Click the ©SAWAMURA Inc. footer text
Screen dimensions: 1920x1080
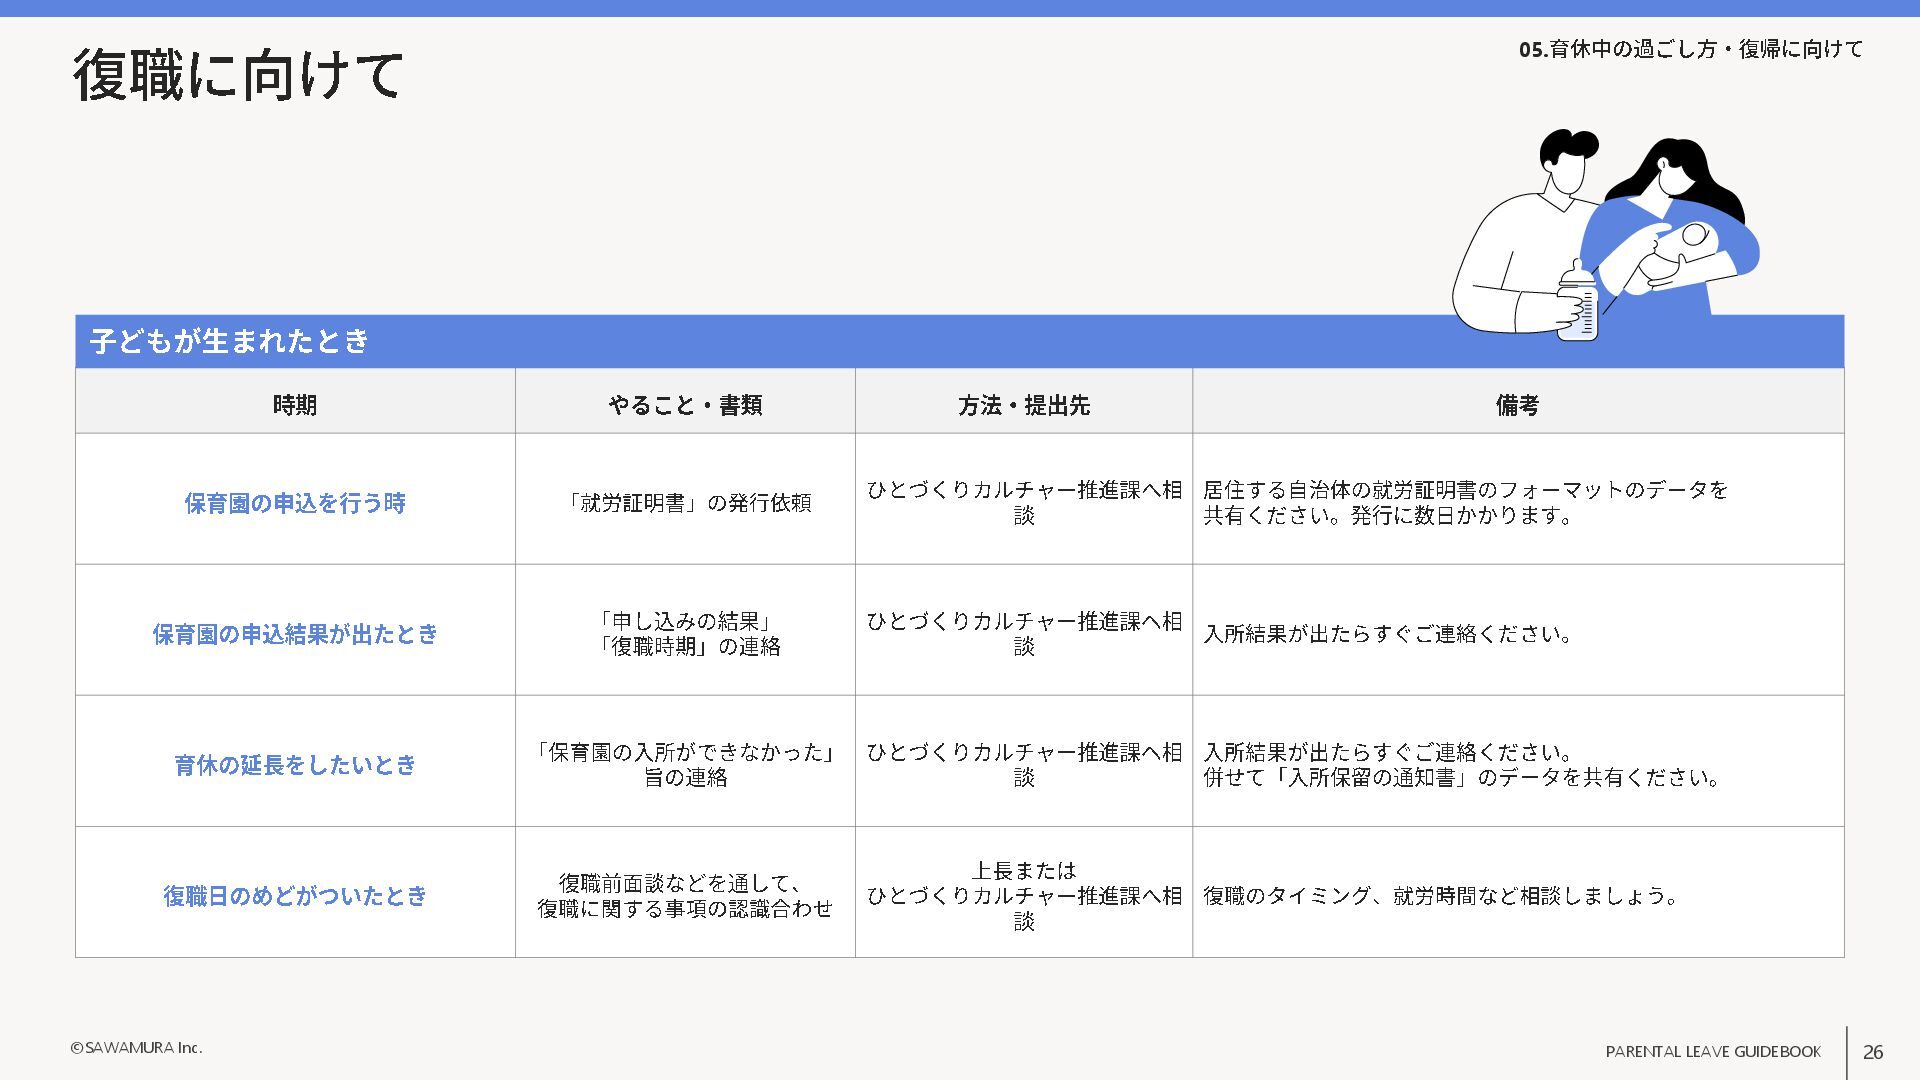tap(136, 1048)
